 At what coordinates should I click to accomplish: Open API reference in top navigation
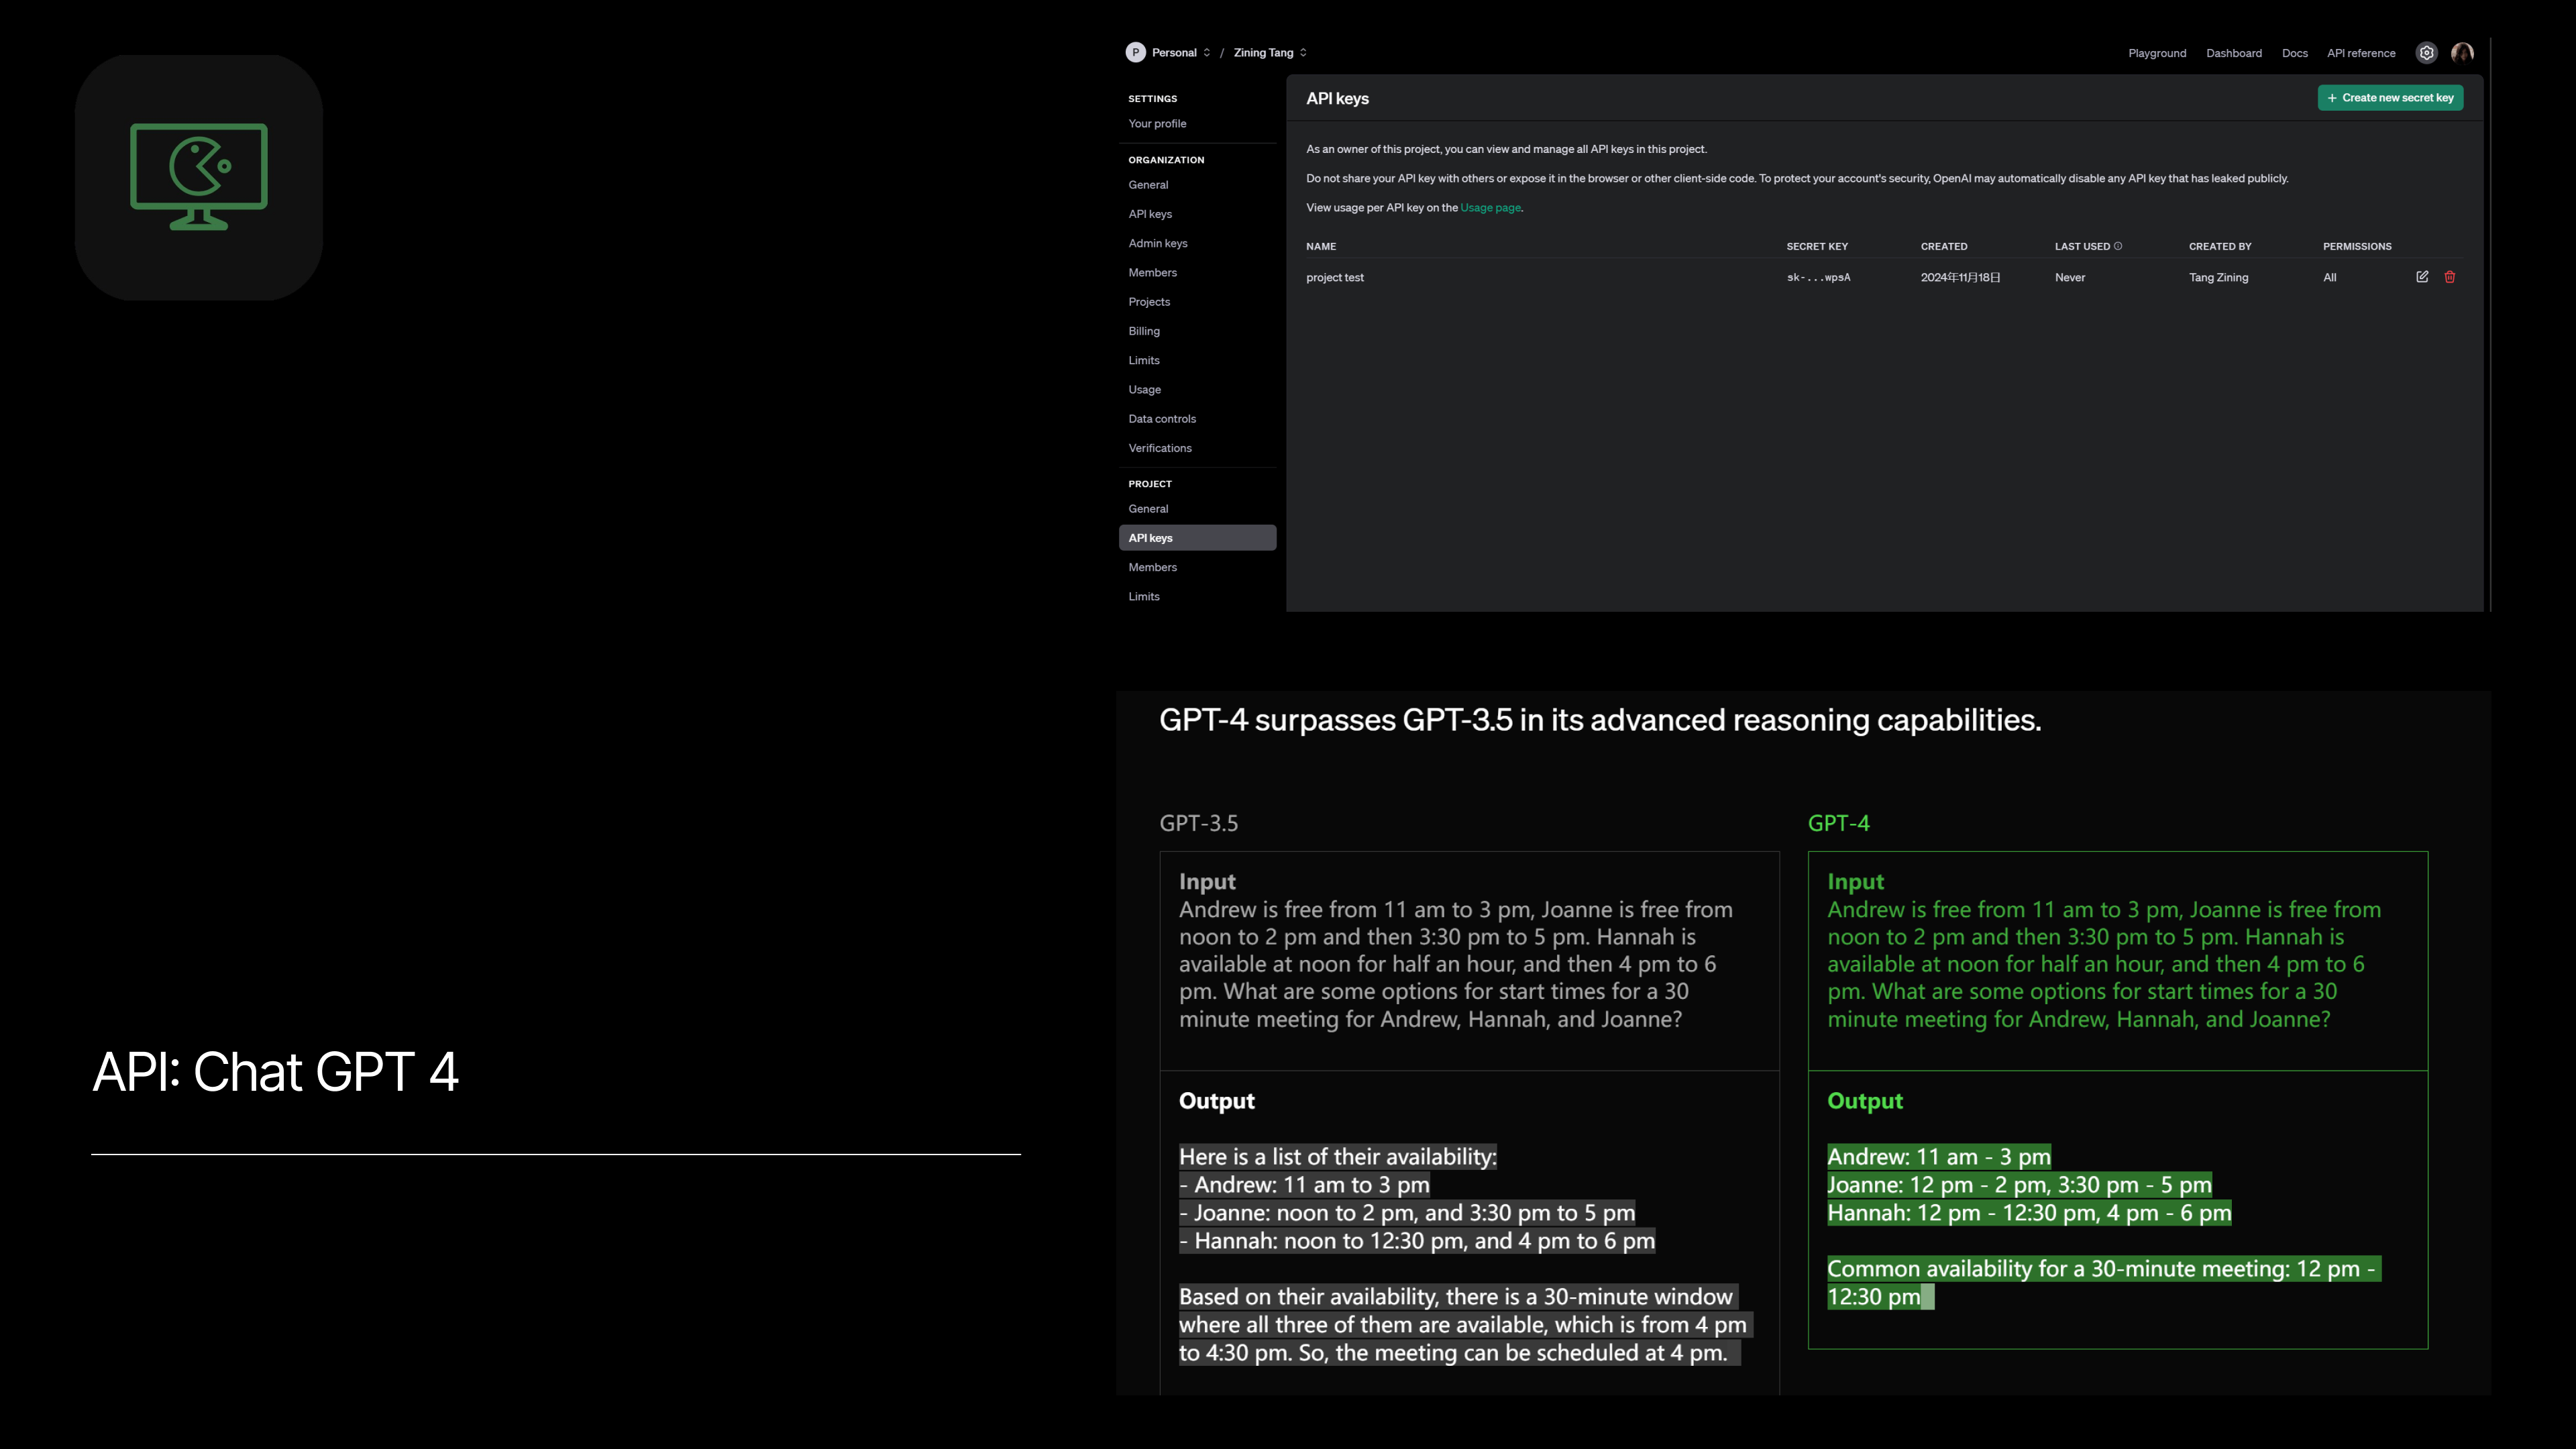2361,53
